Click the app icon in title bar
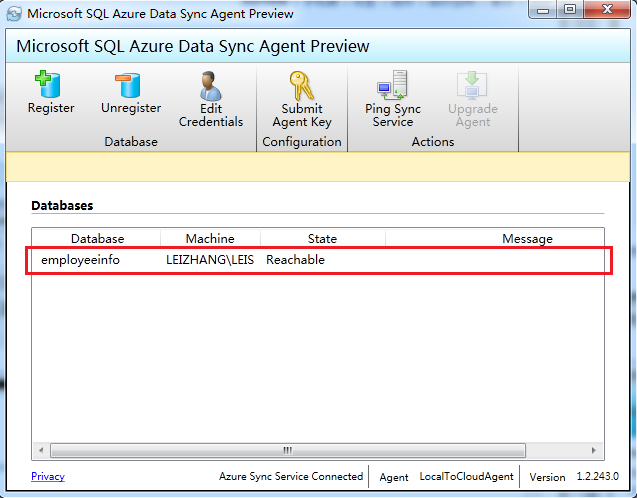637x498 pixels. click(x=15, y=14)
